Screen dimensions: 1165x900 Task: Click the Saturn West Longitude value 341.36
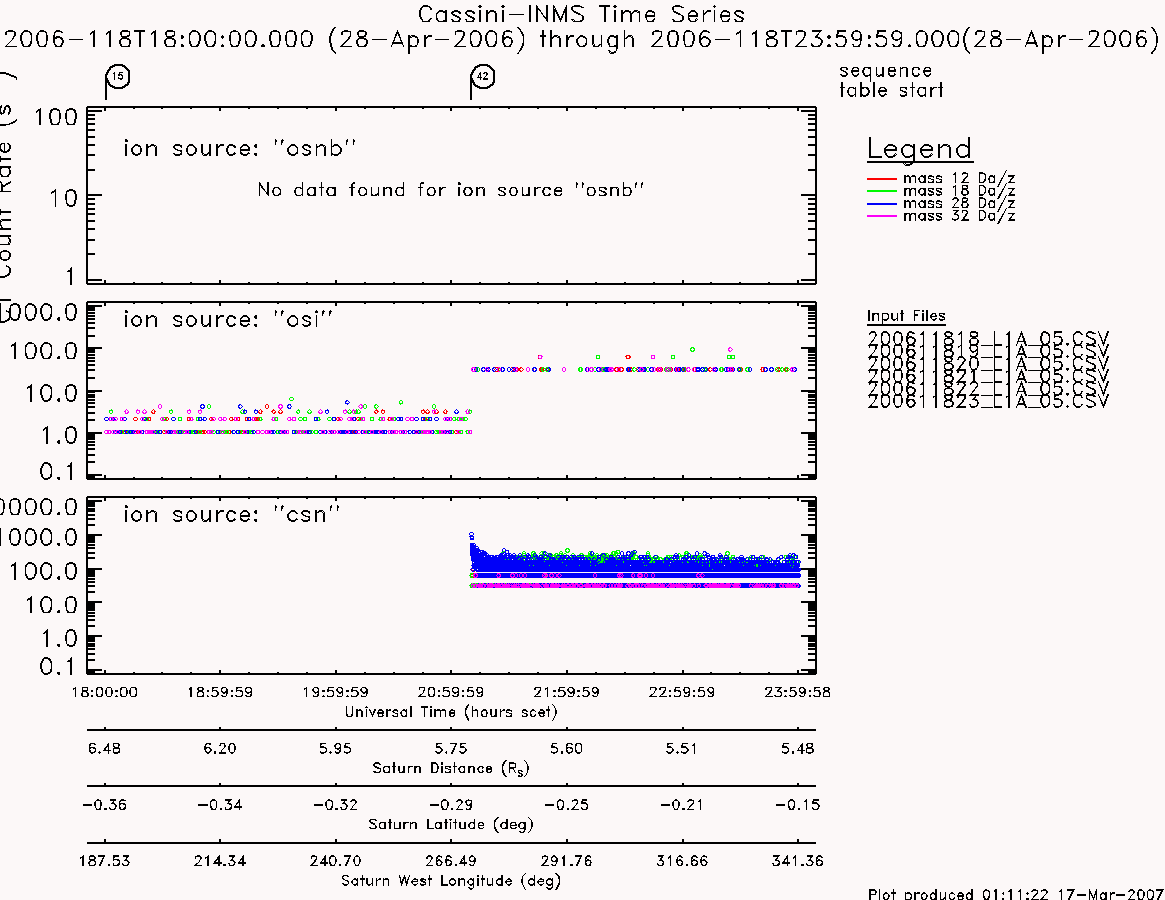click(797, 861)
